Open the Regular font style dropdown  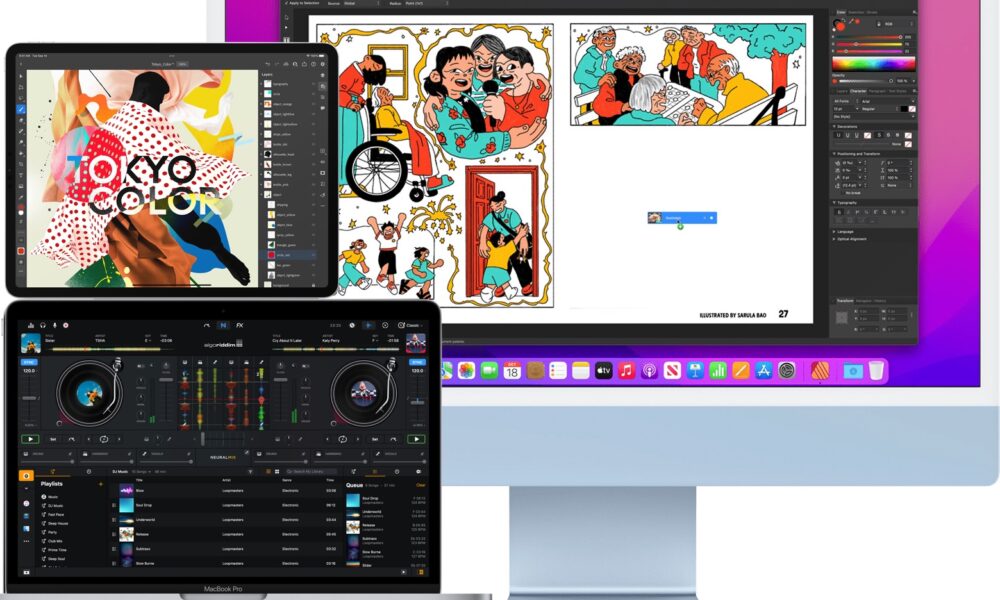tap(878, 109)
